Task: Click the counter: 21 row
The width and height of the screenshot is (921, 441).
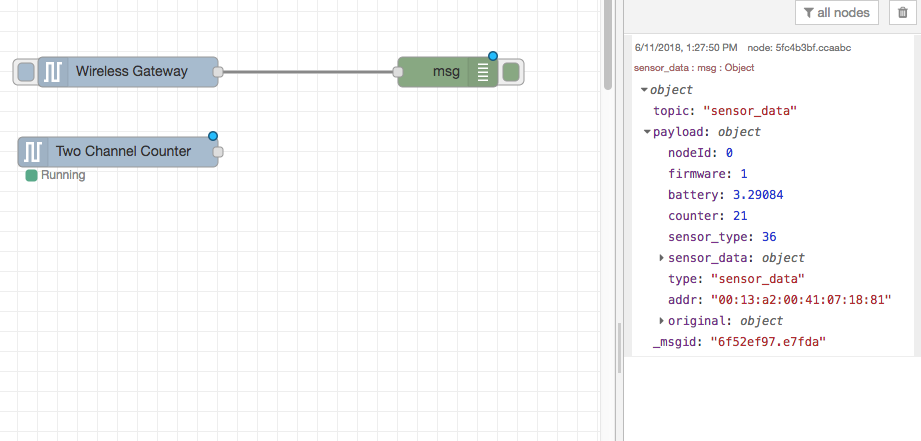Action: 707,216
